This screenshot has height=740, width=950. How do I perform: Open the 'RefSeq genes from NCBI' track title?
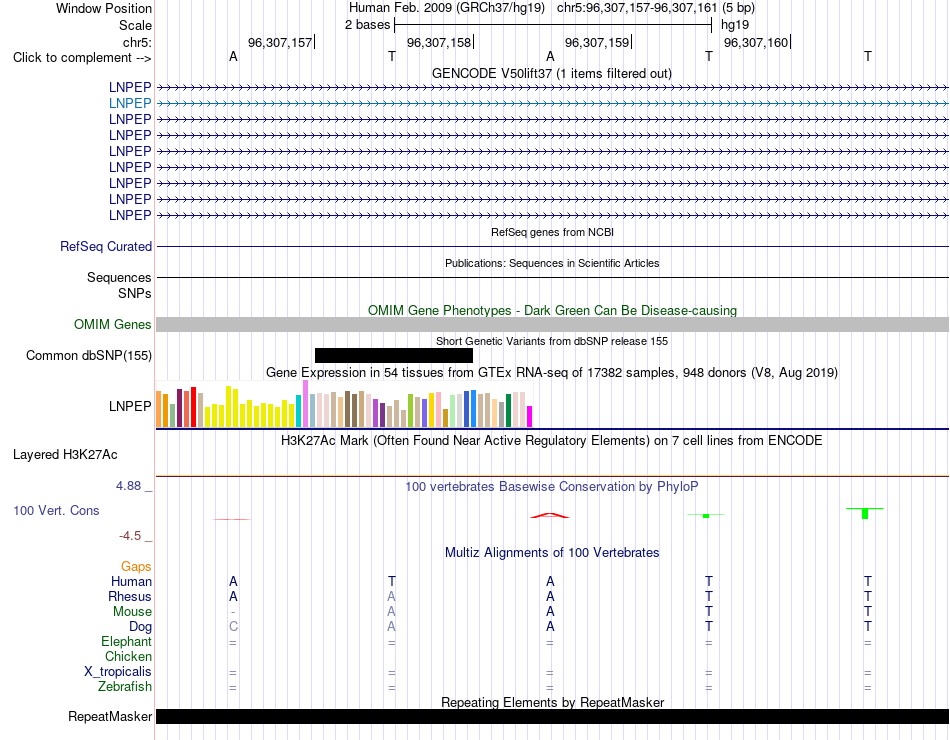click(552, 232)
